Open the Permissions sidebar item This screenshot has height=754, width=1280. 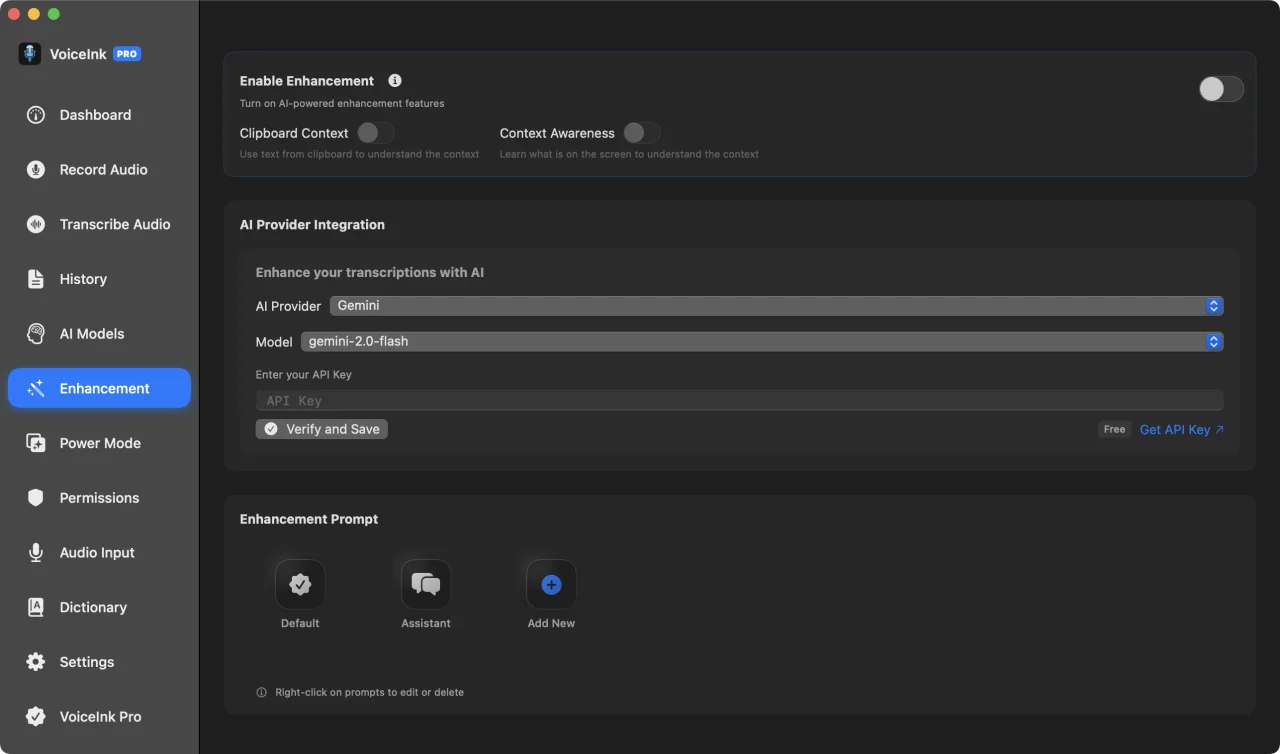click(99, 498)
